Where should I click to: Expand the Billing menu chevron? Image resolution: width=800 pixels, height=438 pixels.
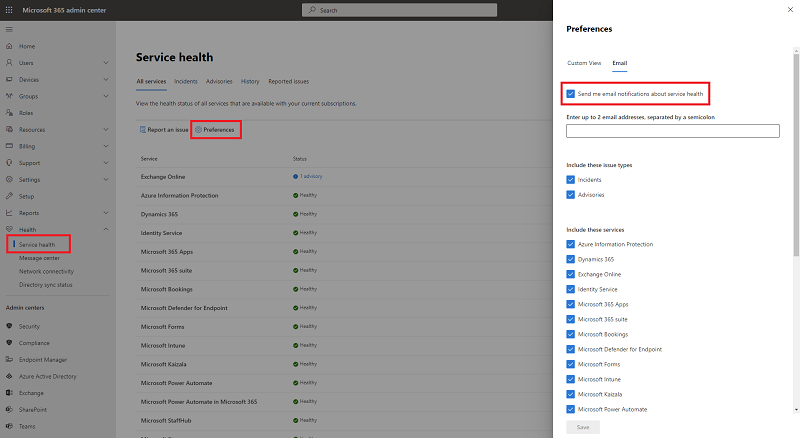tap(106, 146)
